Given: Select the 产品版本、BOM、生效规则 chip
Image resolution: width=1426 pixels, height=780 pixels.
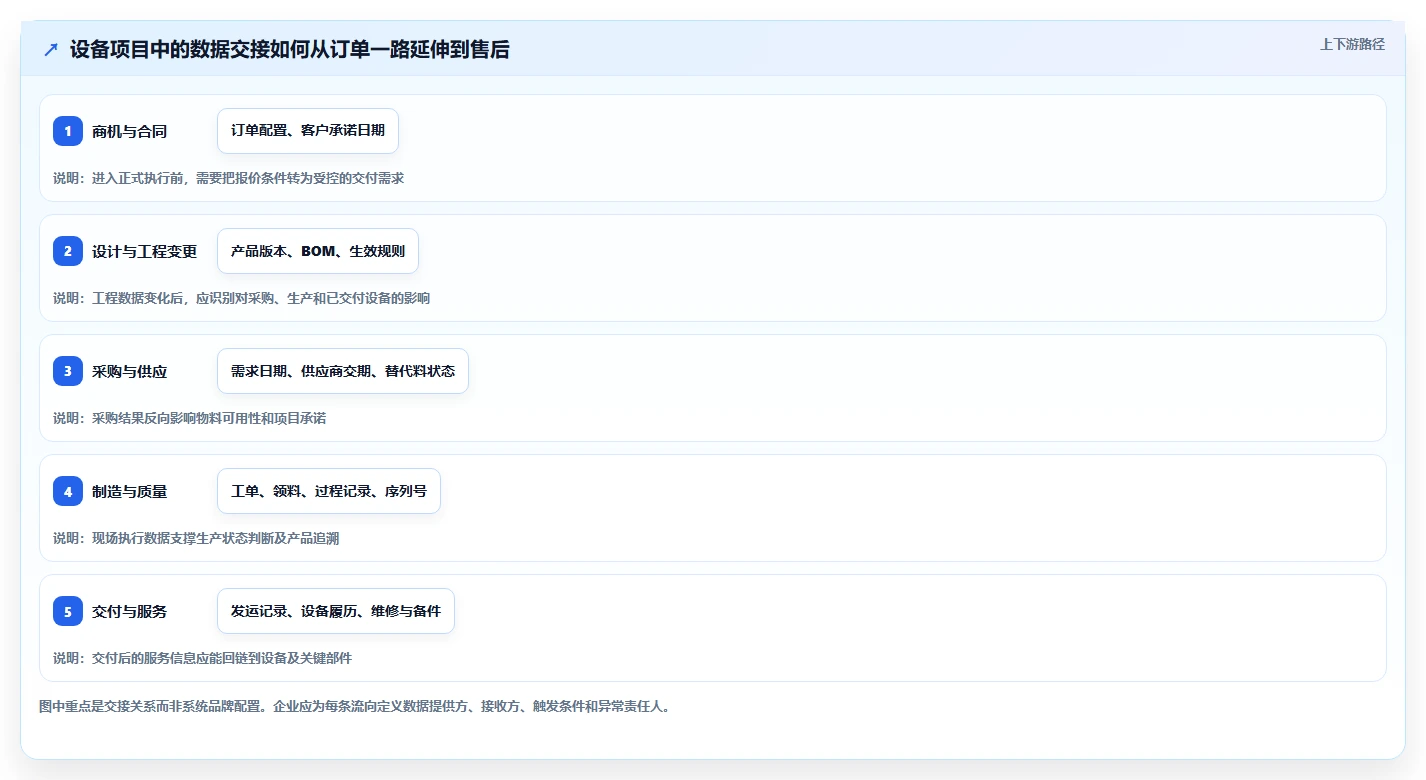Looking at the screenshot, I should pos(318,251).
